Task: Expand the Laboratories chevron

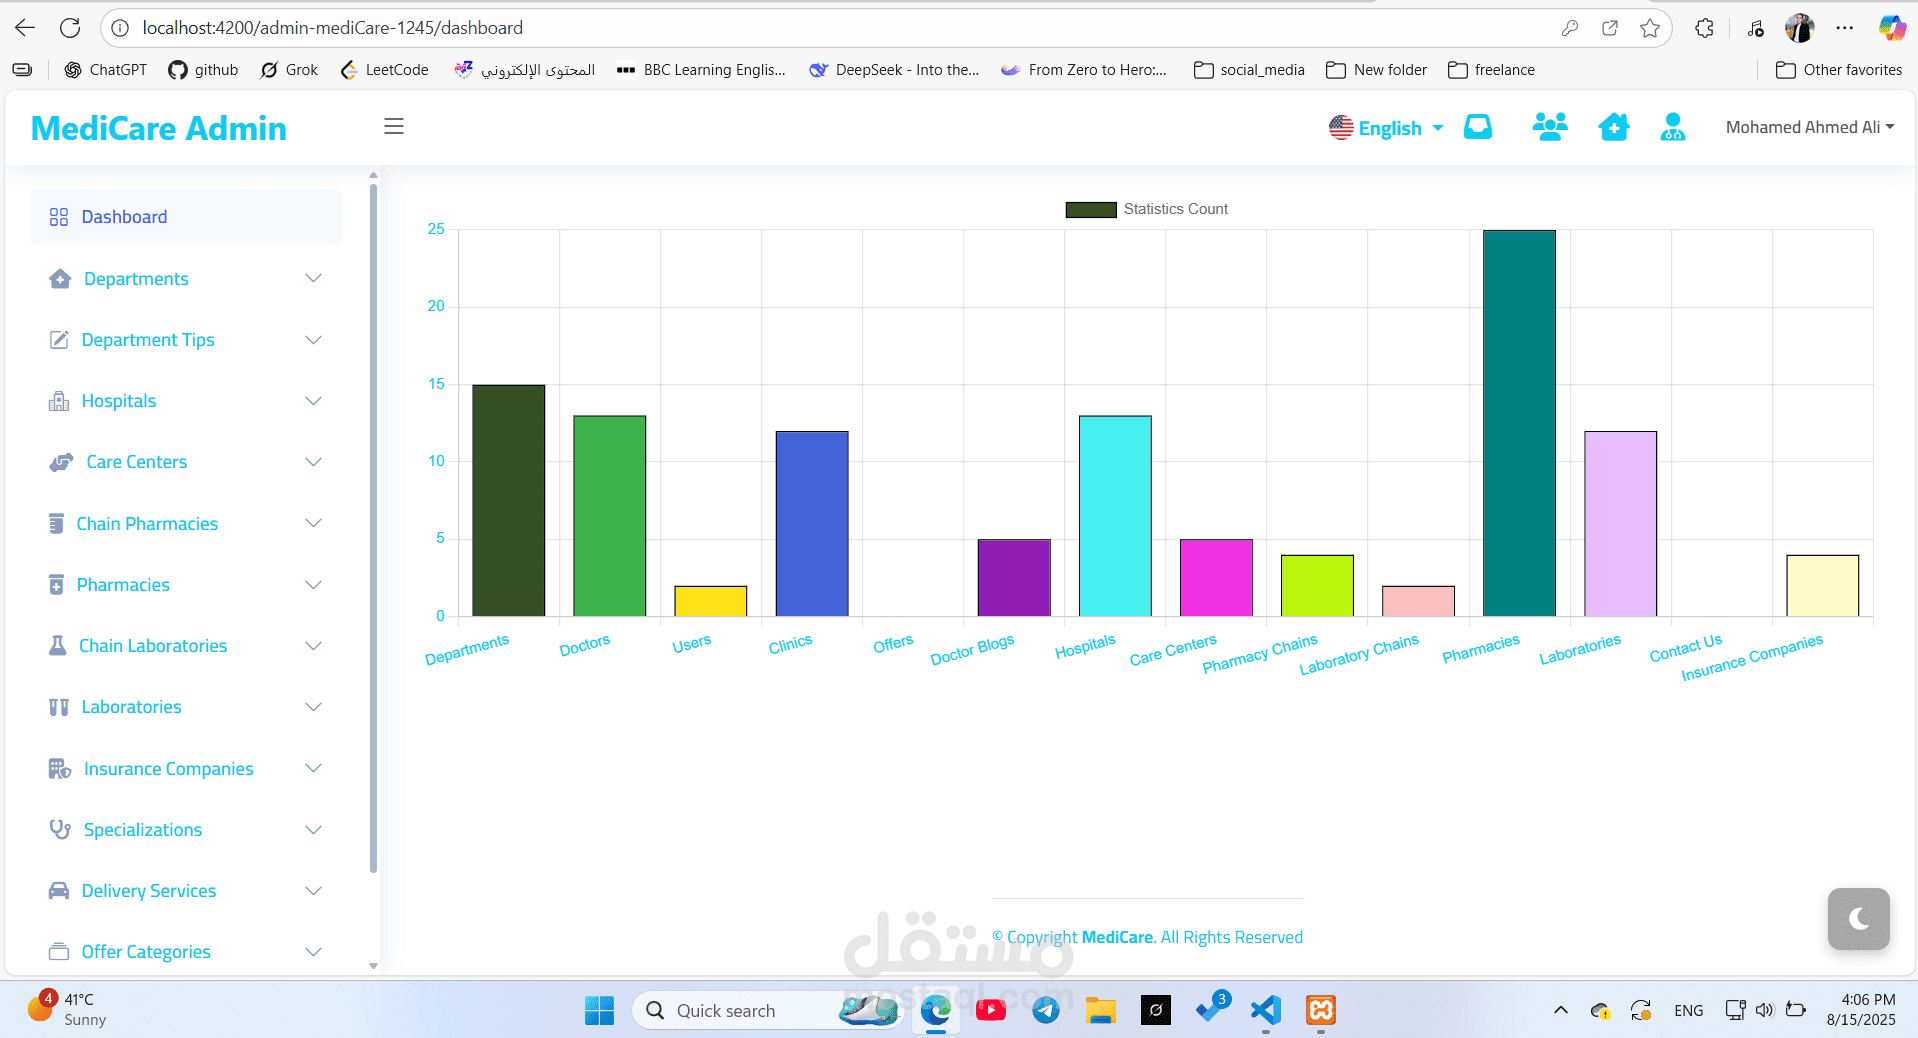Action: [313, 707]
